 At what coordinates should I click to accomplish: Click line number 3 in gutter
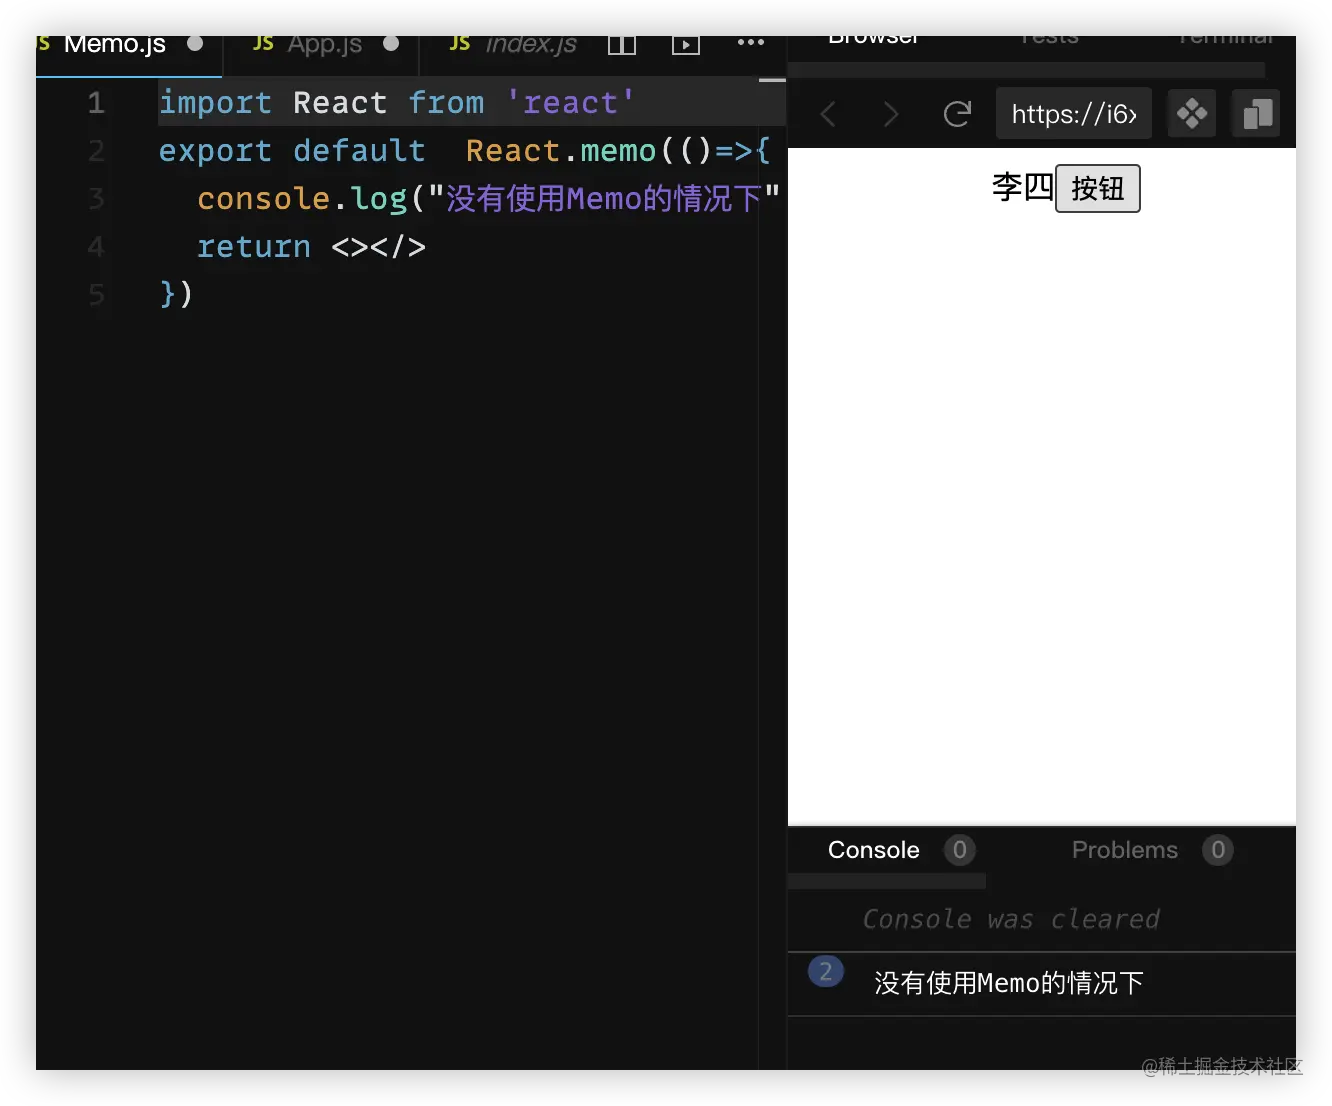click(96, 199)
